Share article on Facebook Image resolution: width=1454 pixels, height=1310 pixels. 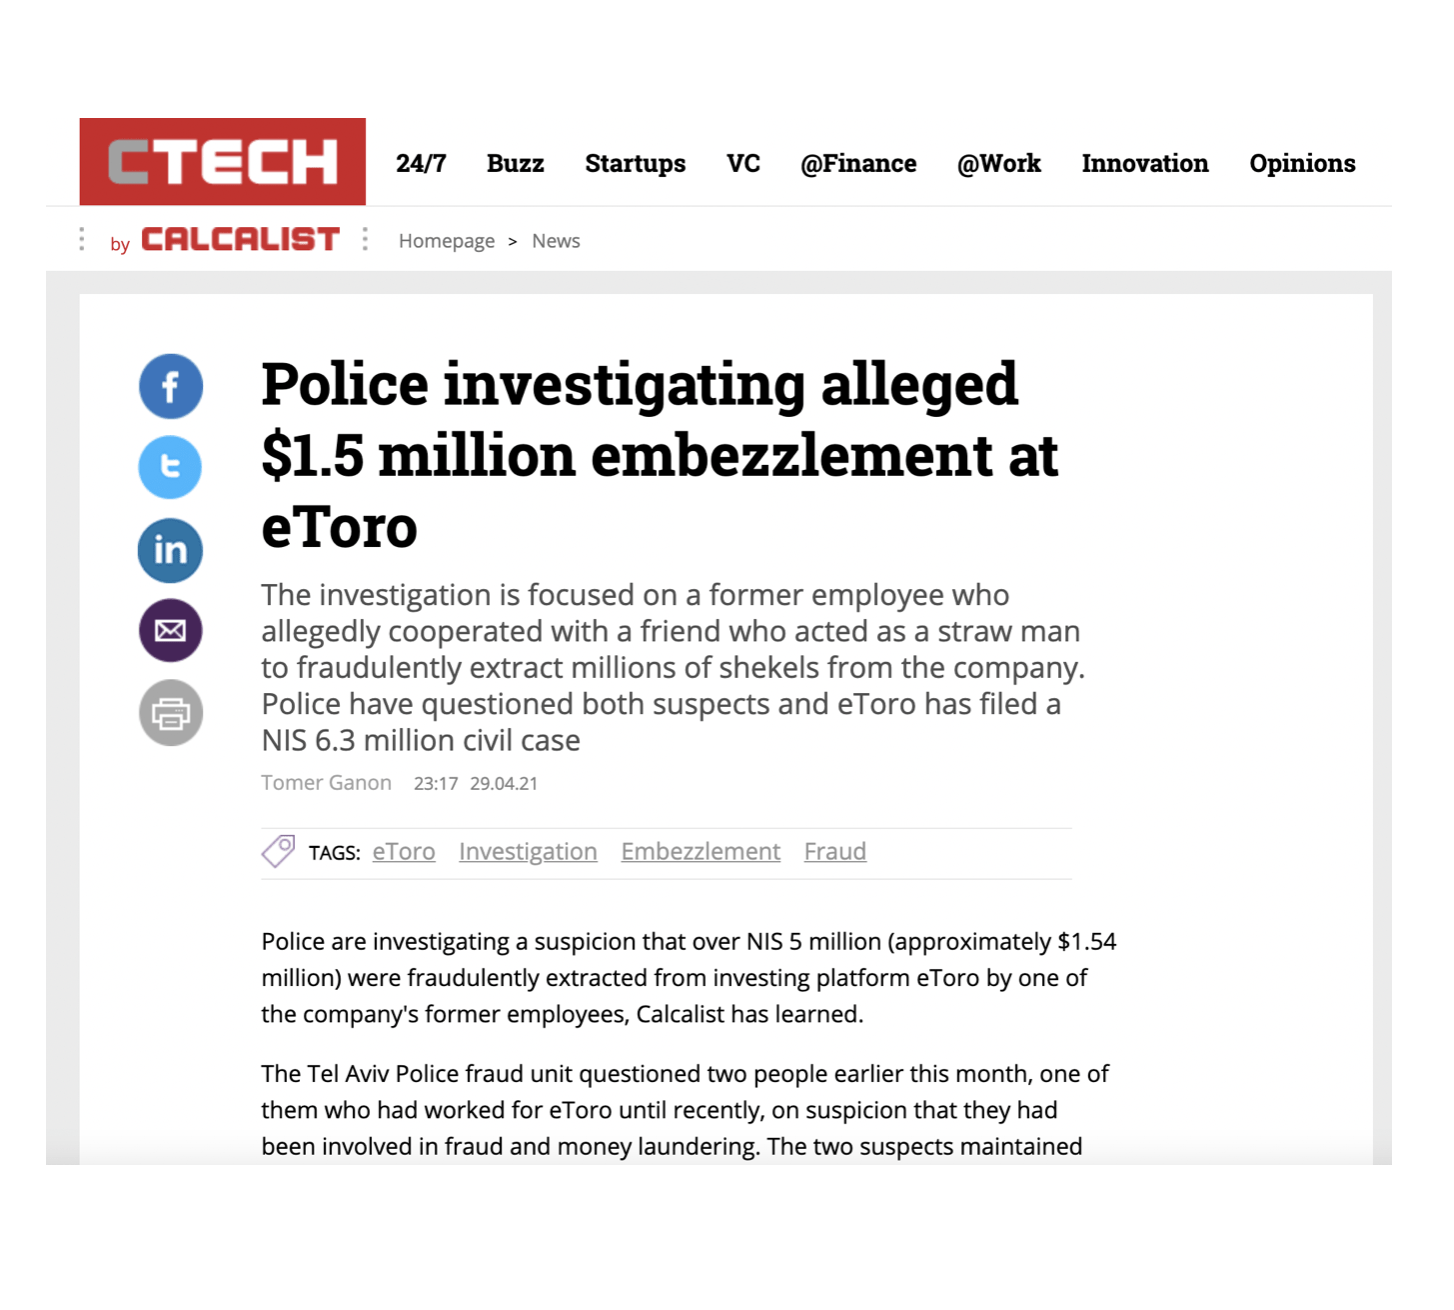click(x=171, y=386)
